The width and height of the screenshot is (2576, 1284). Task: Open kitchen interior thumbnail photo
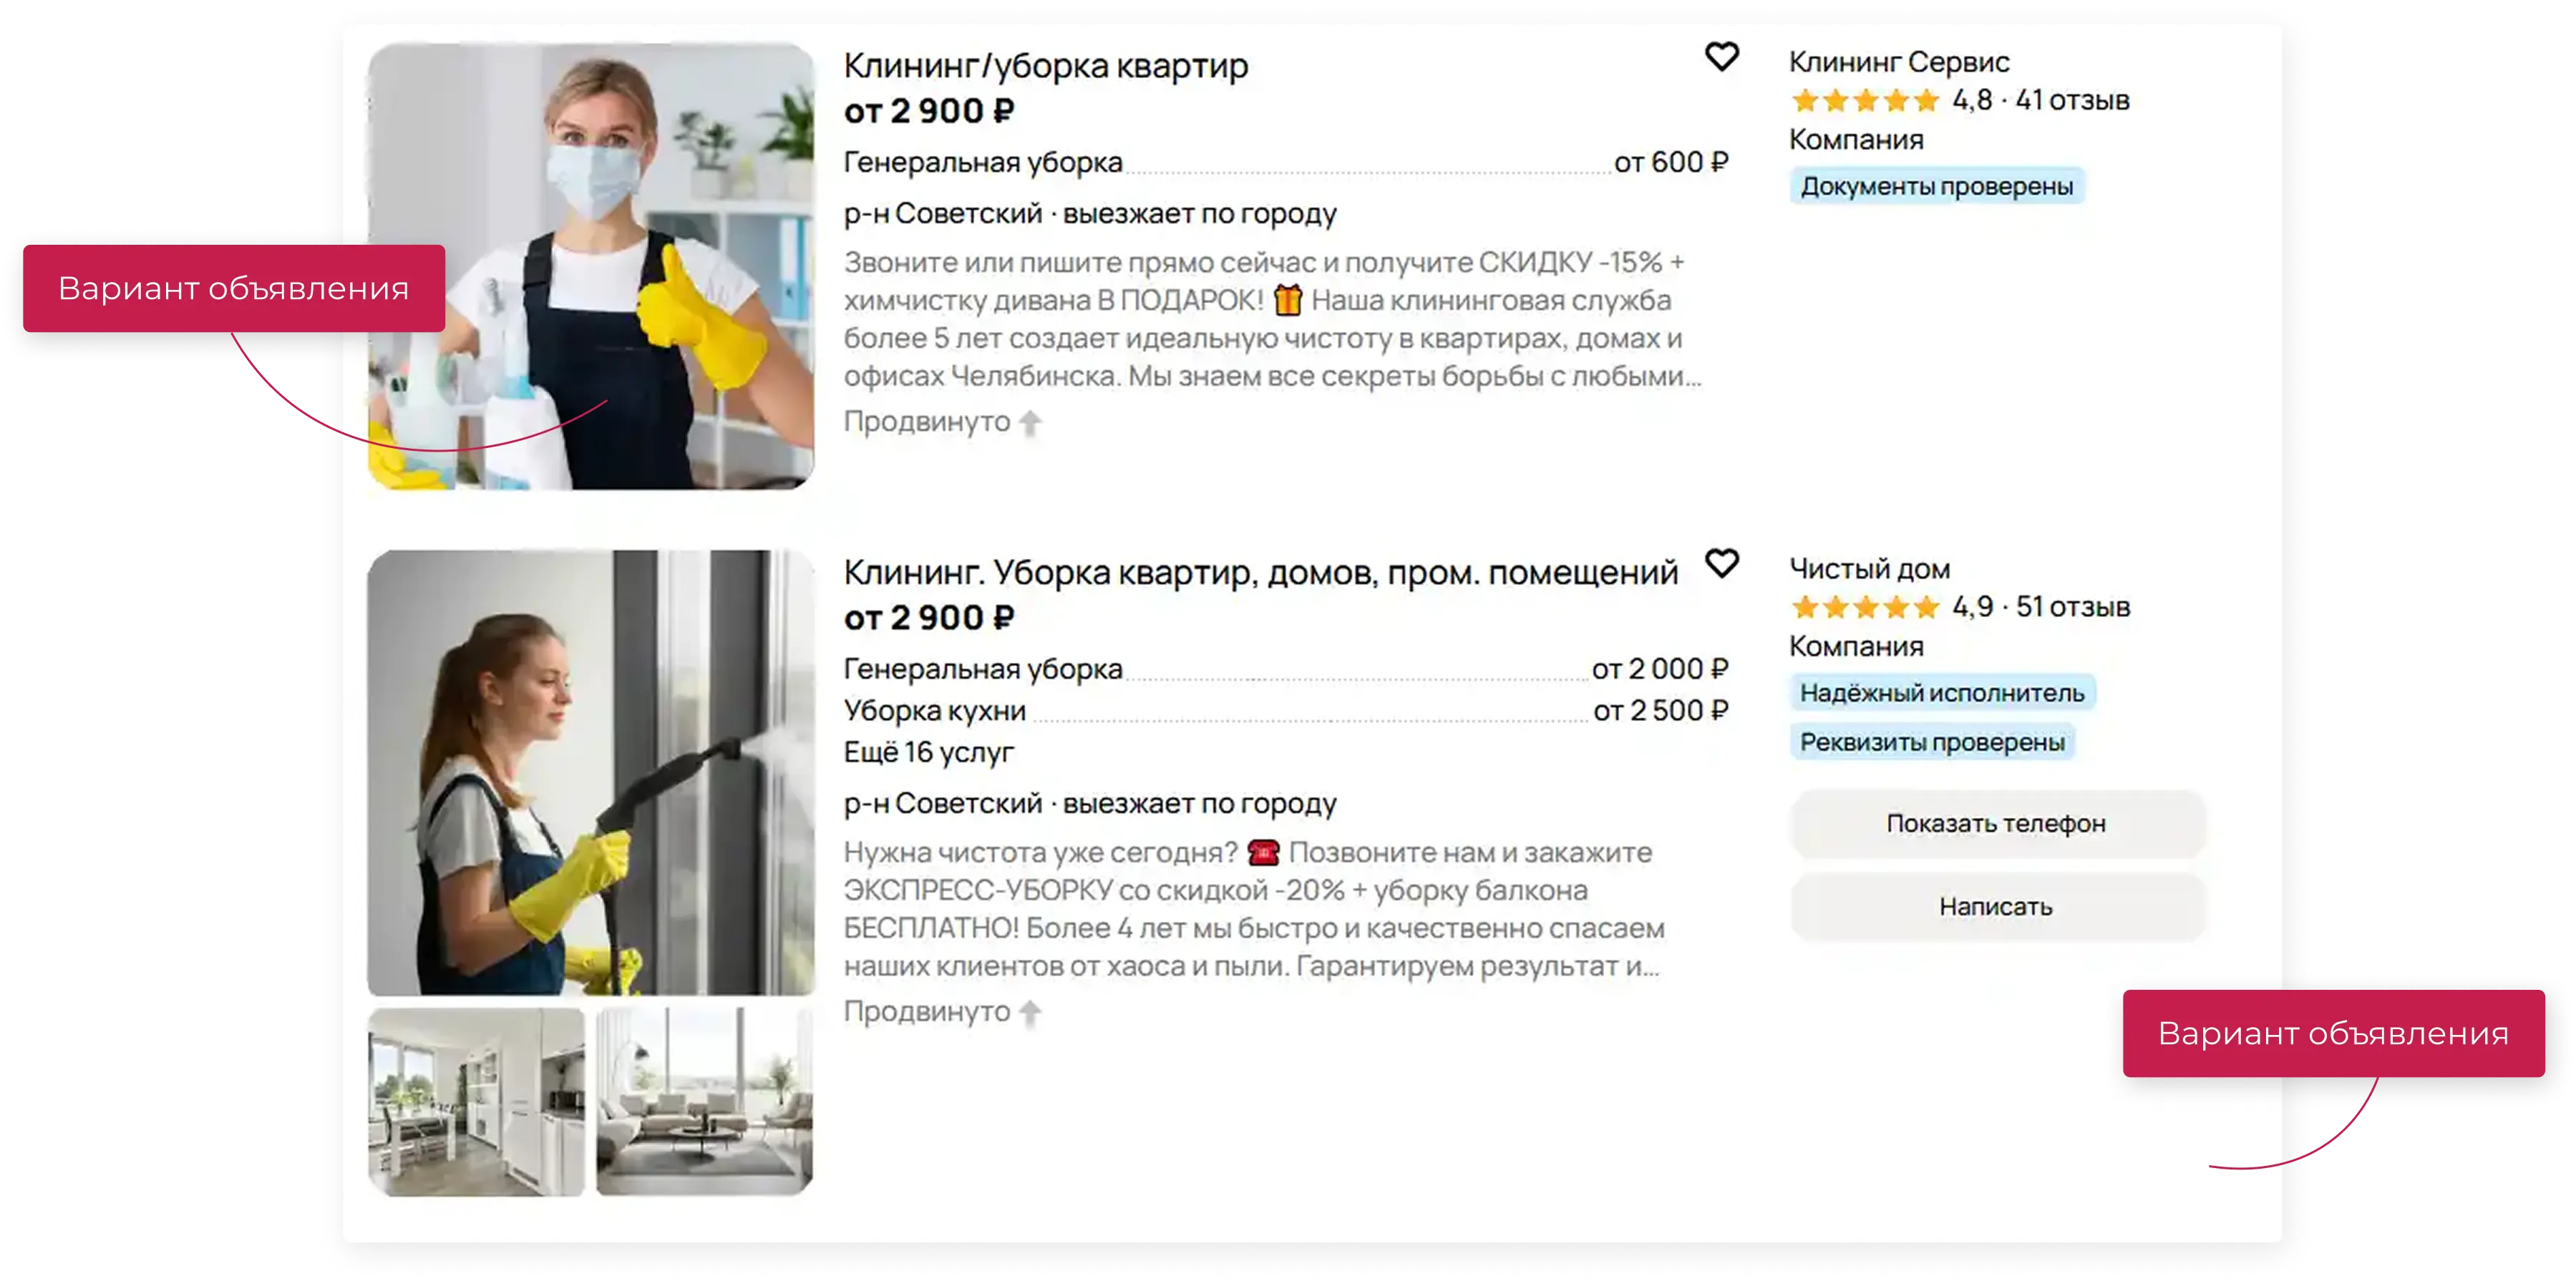[476, 1101]
